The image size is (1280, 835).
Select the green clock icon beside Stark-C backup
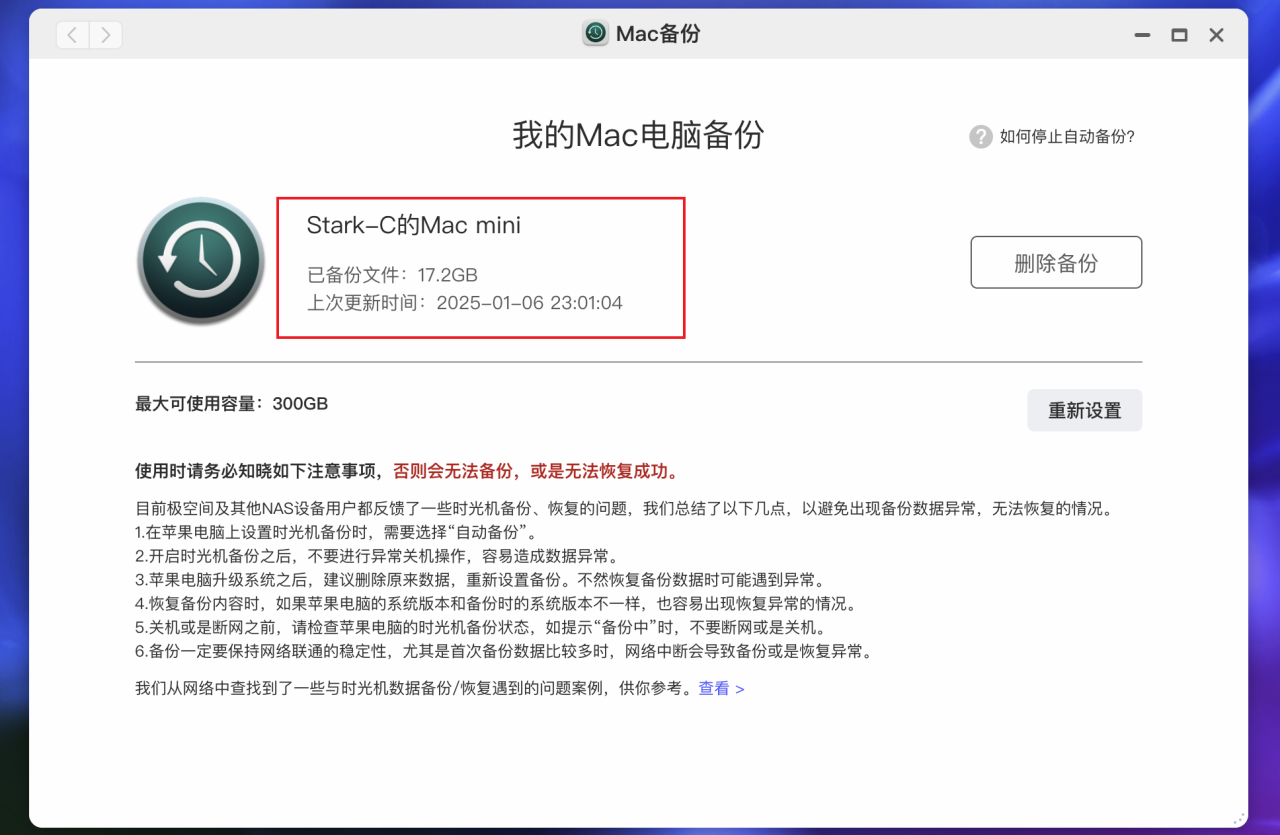[200, 261]
